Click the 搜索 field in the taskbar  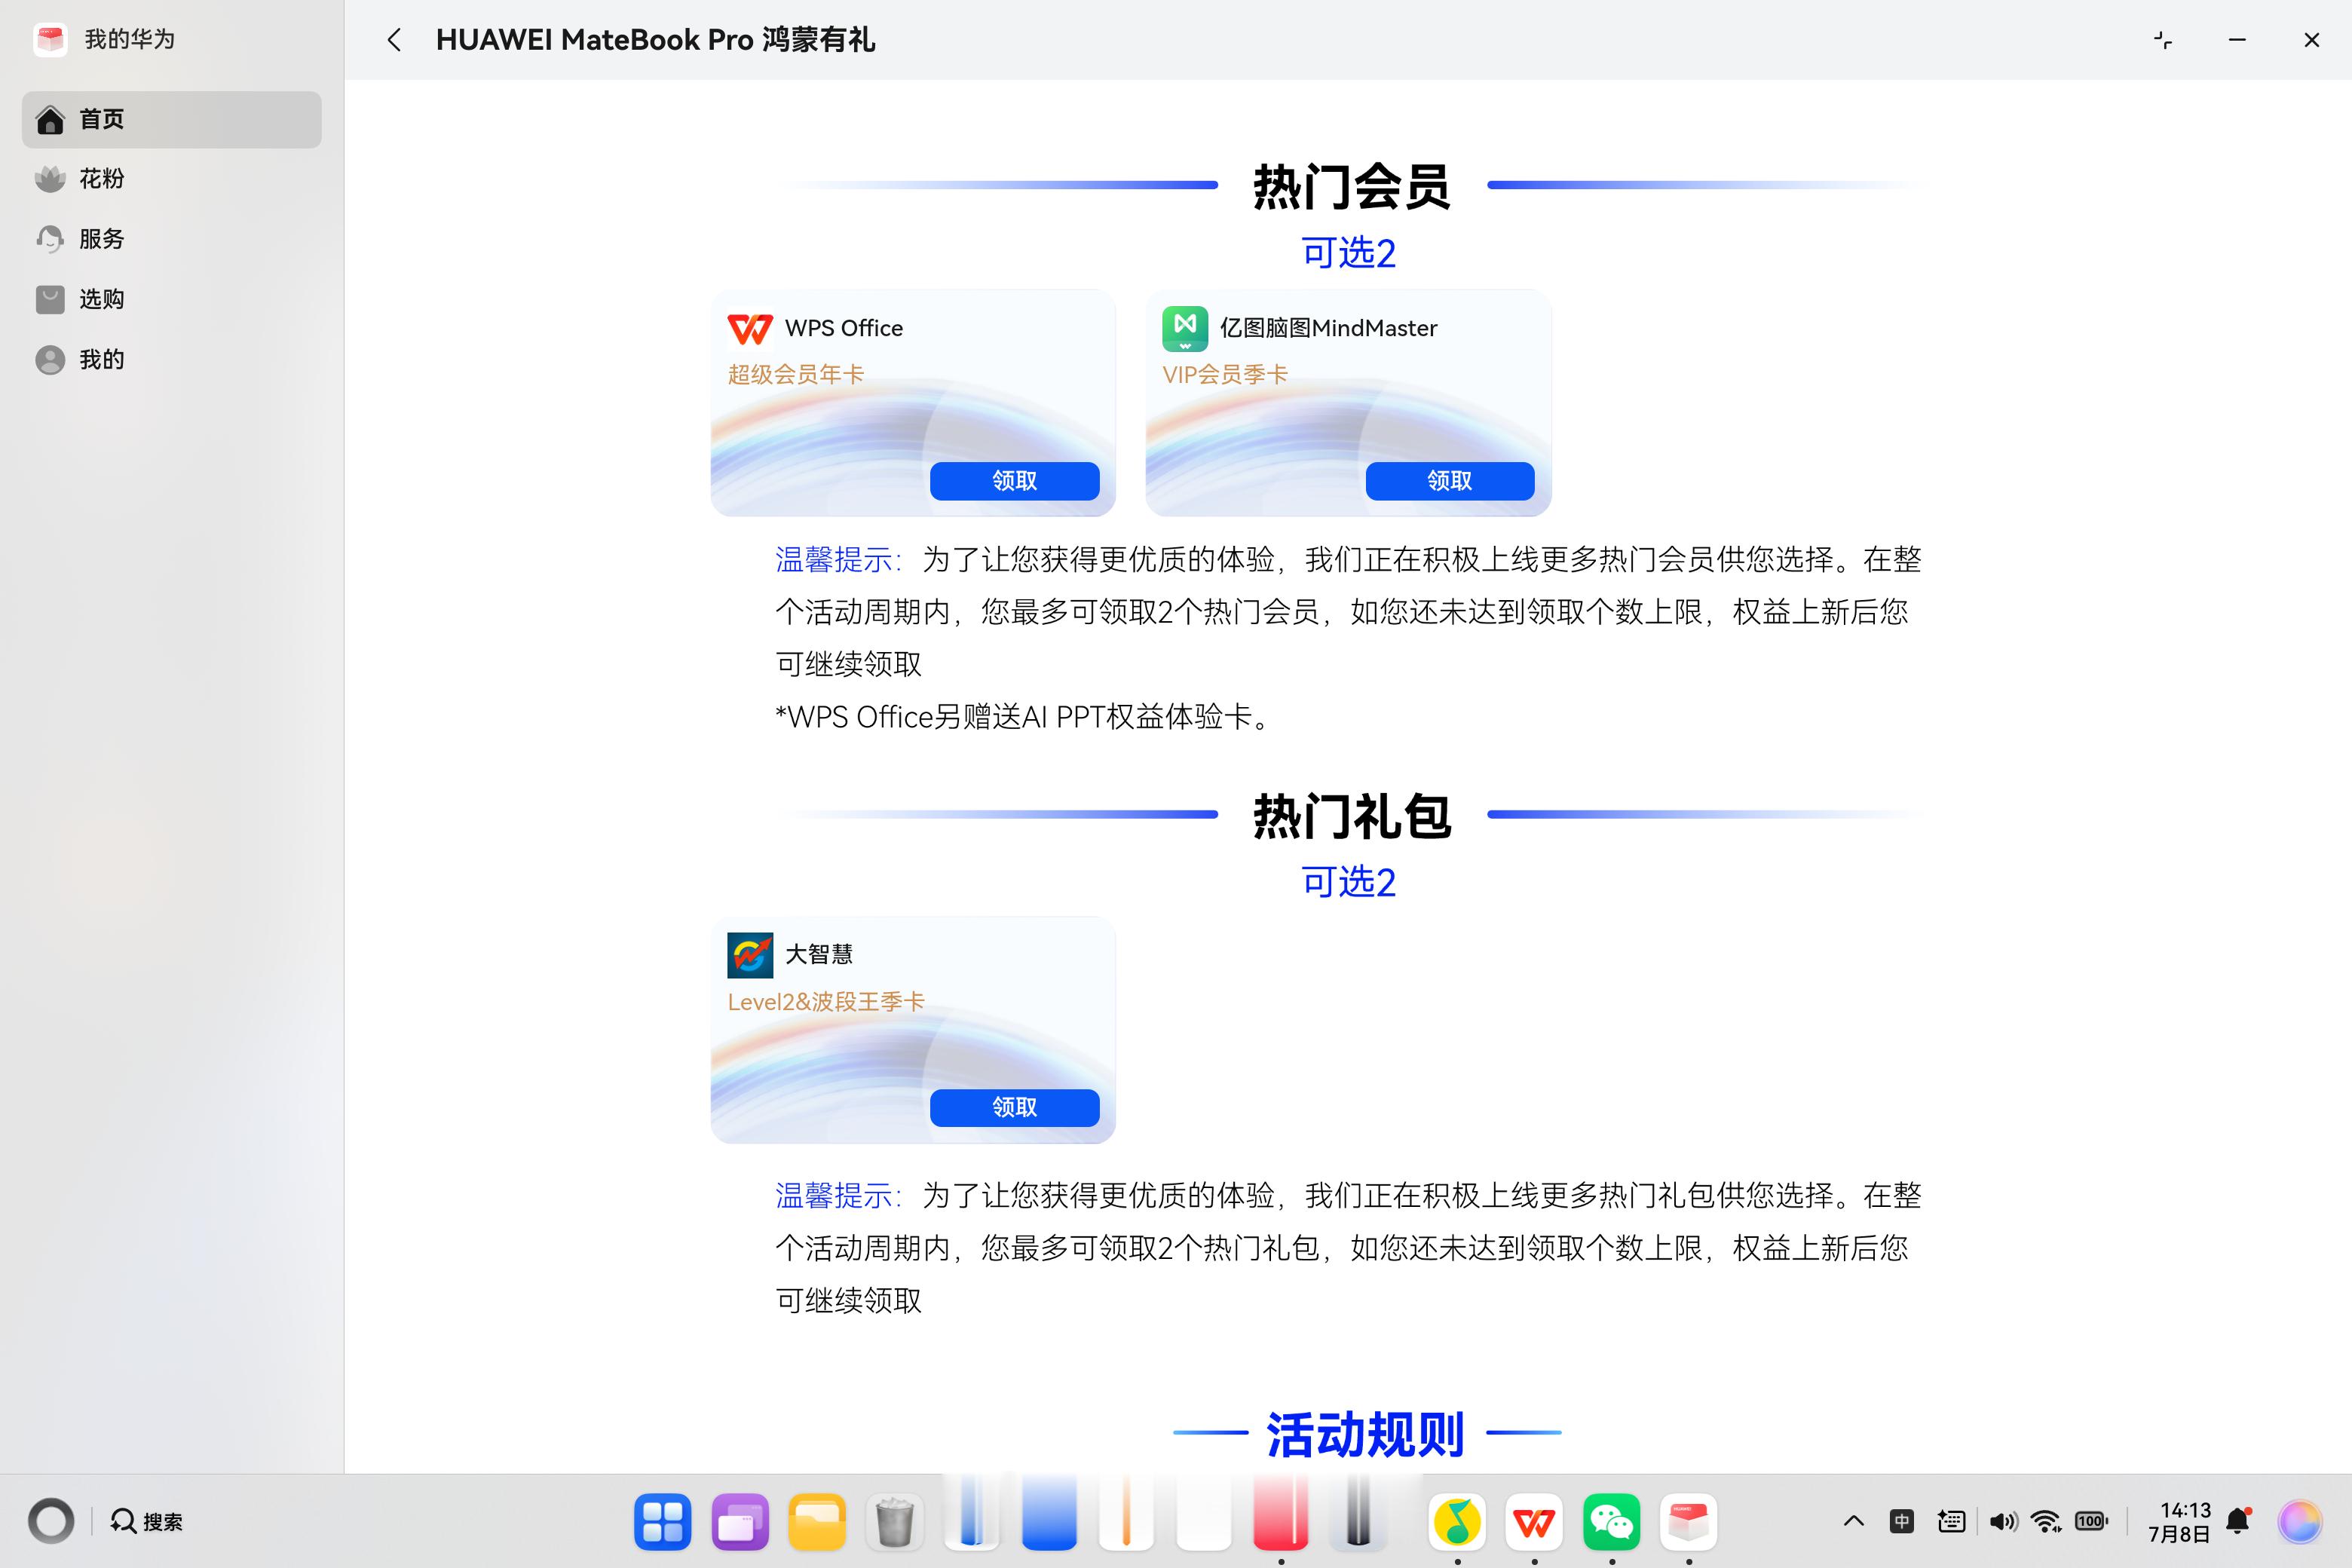(x=148, y=1521)
